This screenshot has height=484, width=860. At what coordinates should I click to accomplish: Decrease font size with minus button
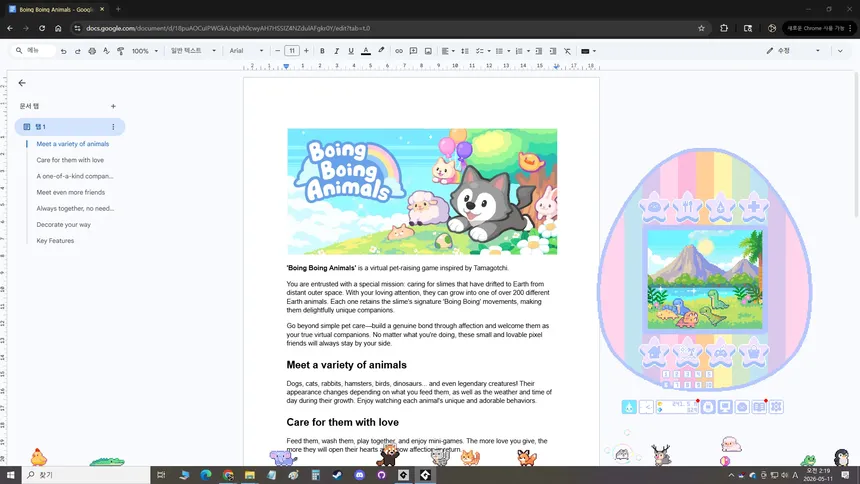(x=278, y=51)
